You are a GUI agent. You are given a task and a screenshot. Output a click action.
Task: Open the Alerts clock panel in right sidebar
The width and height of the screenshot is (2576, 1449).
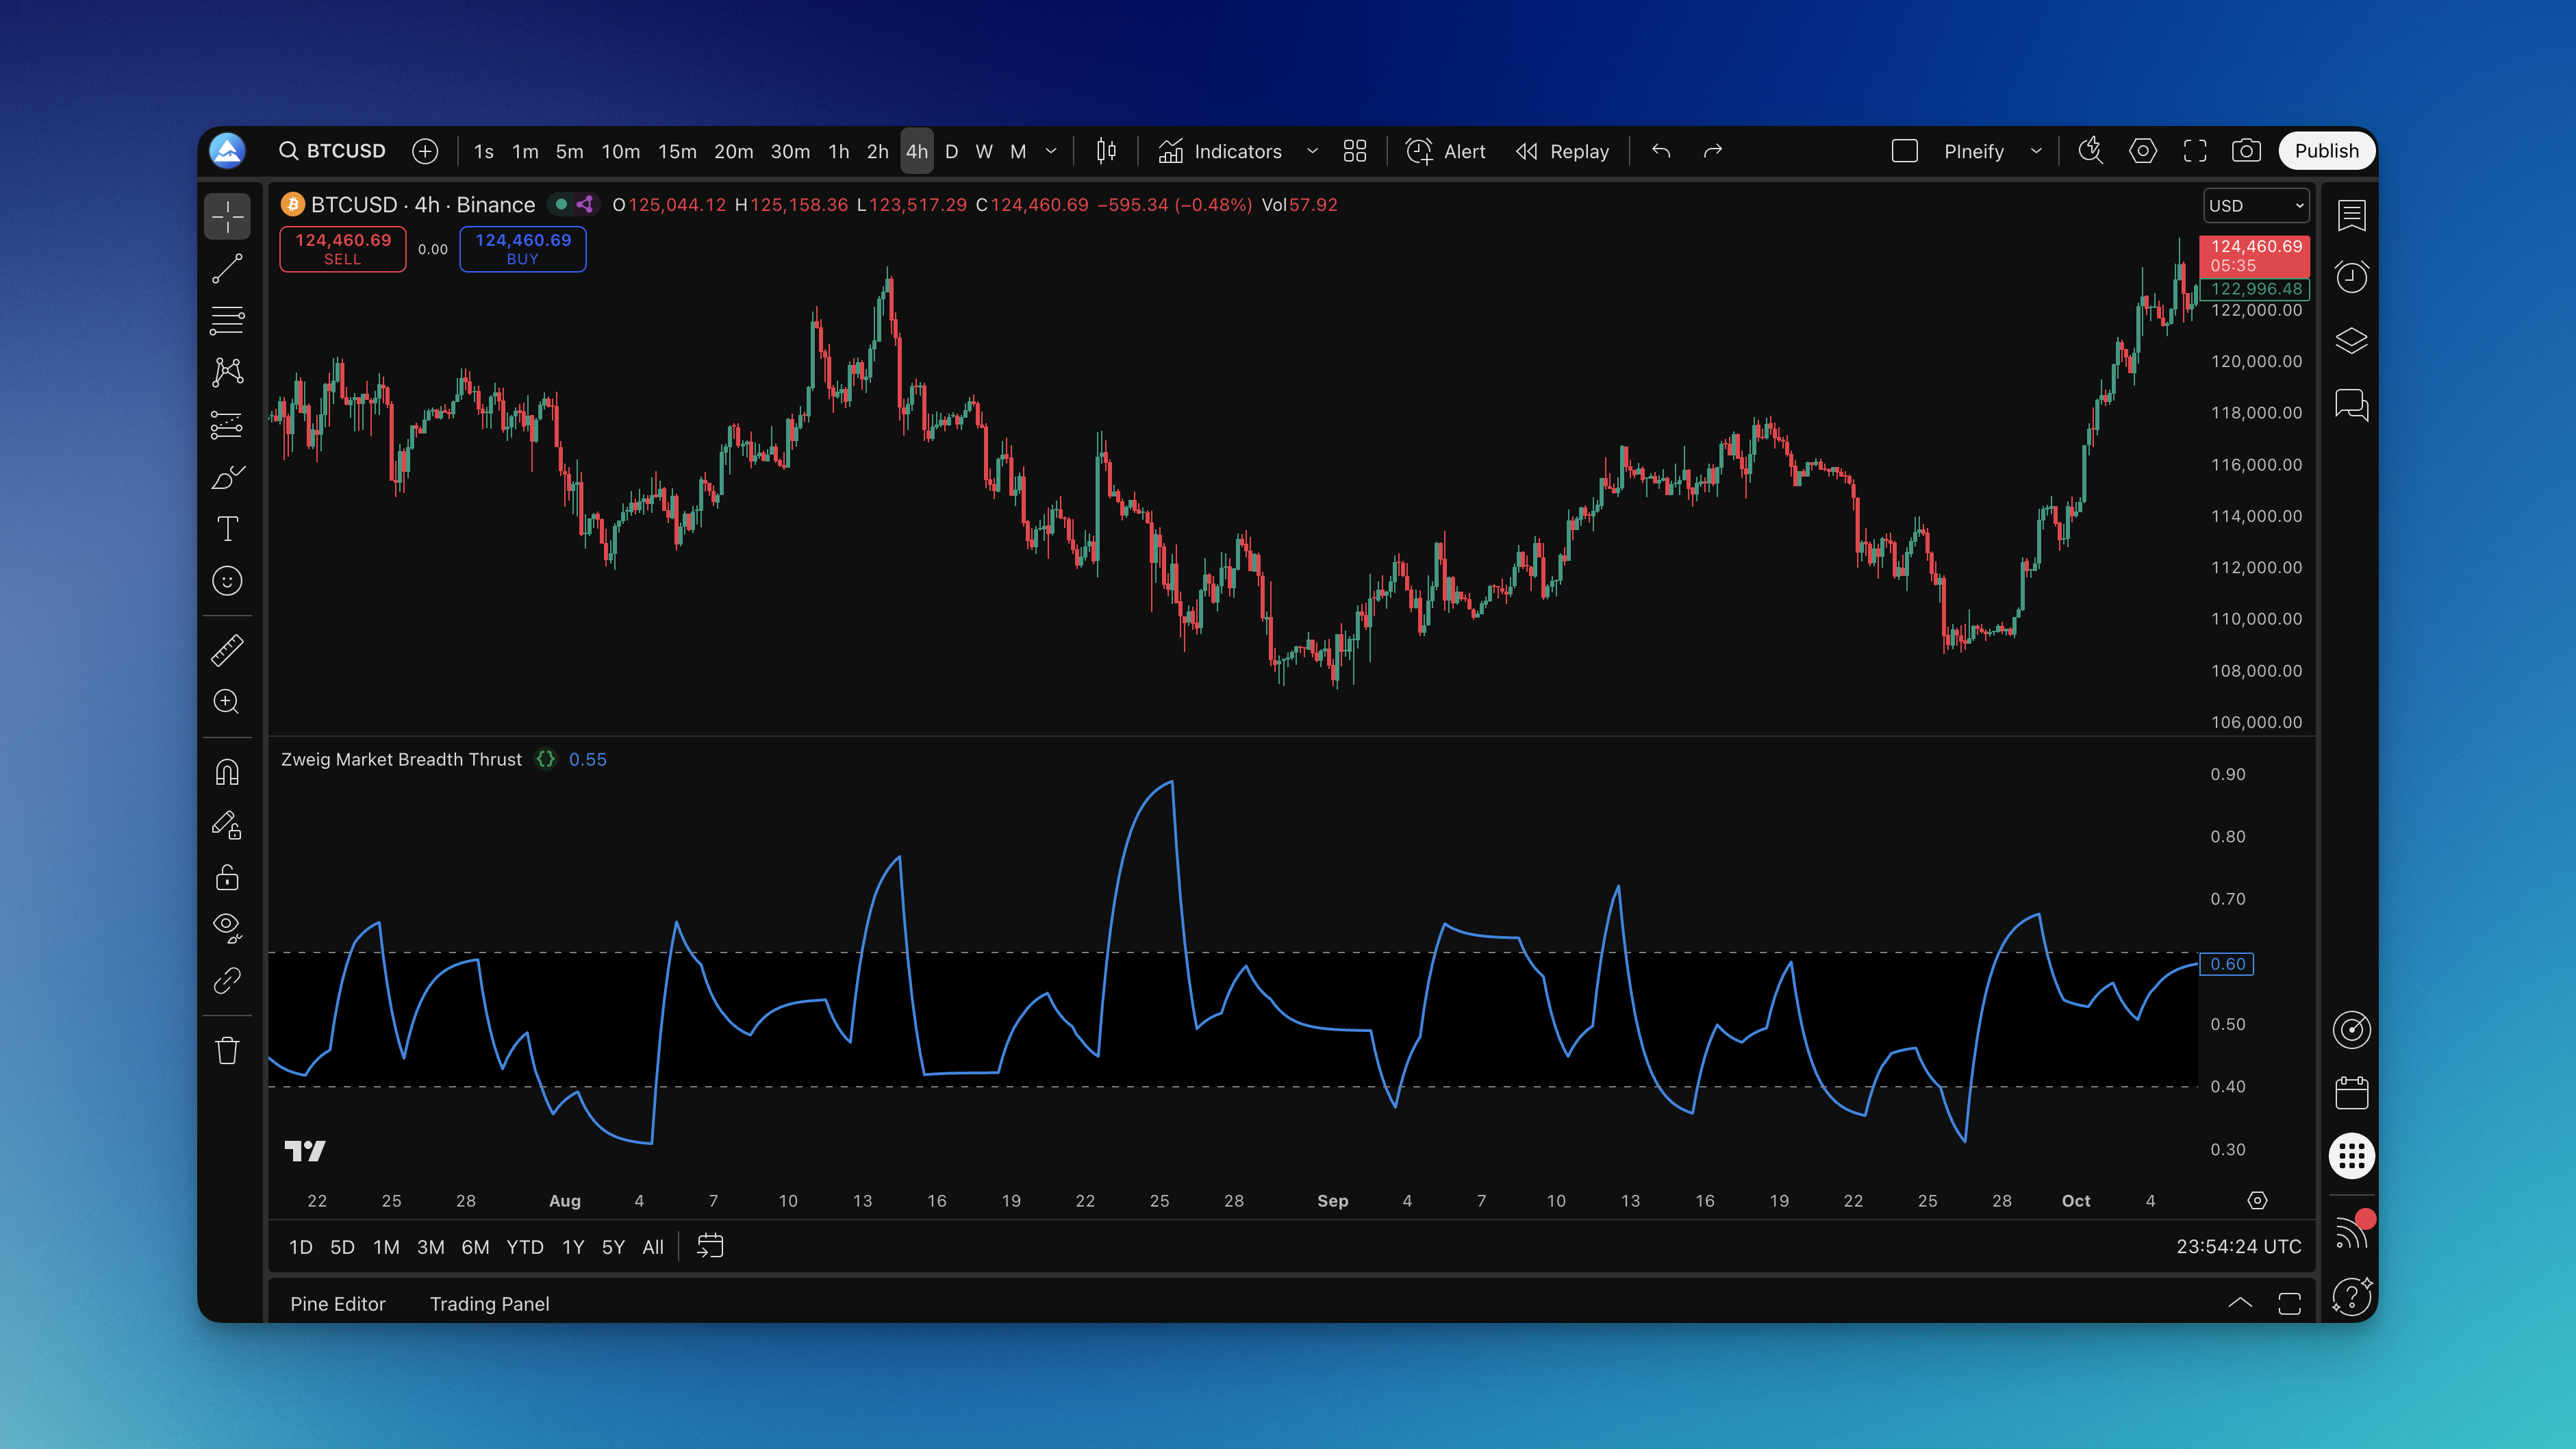pyautogui.click(x=2351, y=277)
